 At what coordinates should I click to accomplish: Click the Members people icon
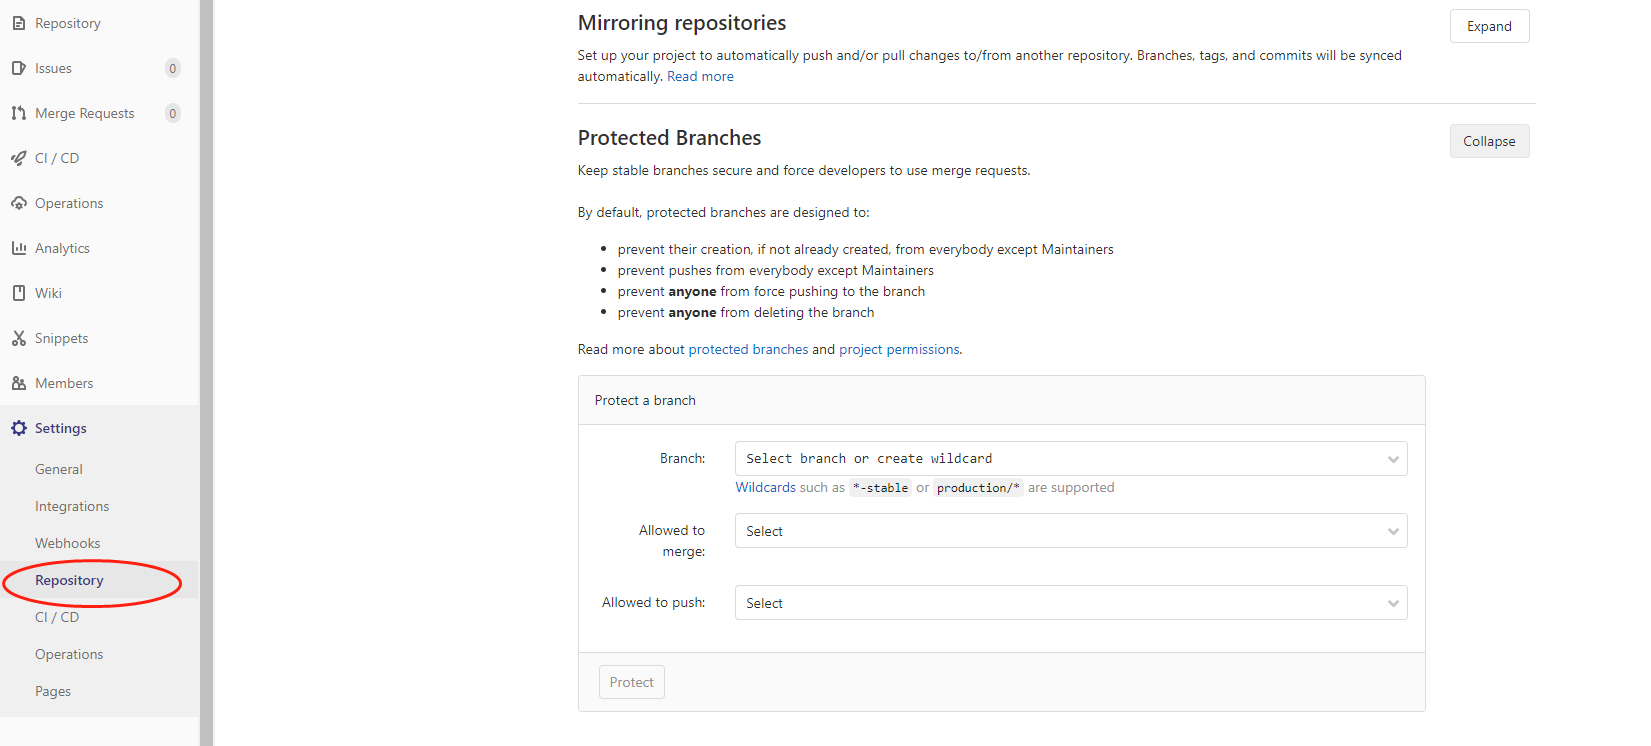tap(19, 383)
